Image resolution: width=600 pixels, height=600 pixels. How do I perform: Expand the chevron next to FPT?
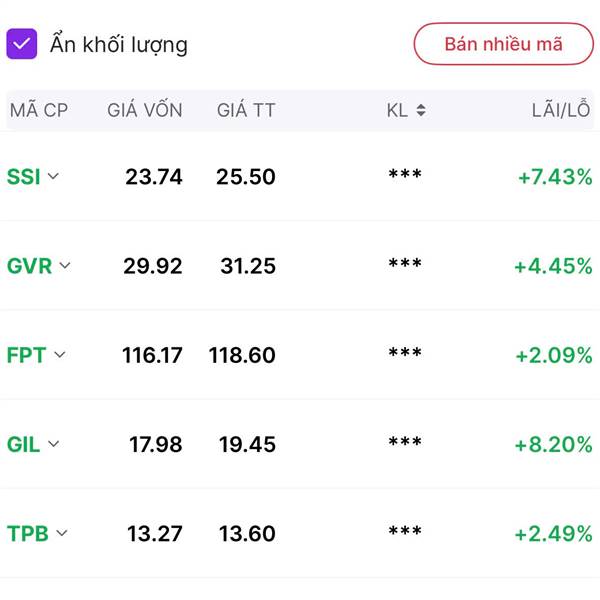[x=60, y=354]
